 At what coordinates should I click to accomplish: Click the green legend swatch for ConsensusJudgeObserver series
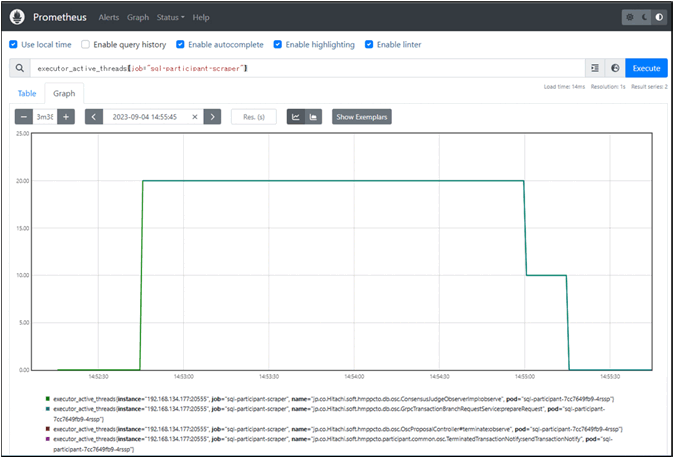(x=46, y=399)
